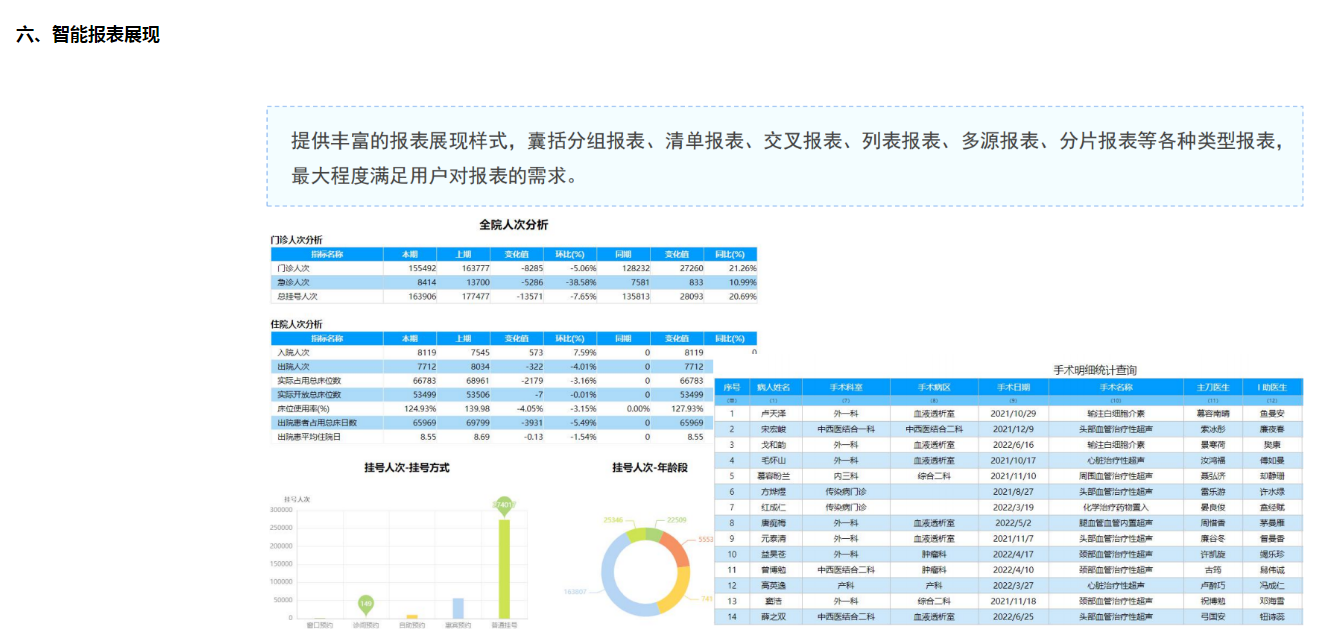Select the 床位使用率(%) row label

click(303, 408)
